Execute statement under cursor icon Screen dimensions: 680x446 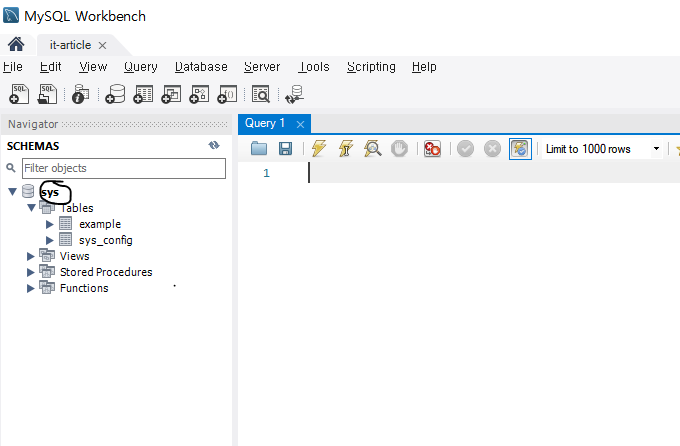point(346,148)
